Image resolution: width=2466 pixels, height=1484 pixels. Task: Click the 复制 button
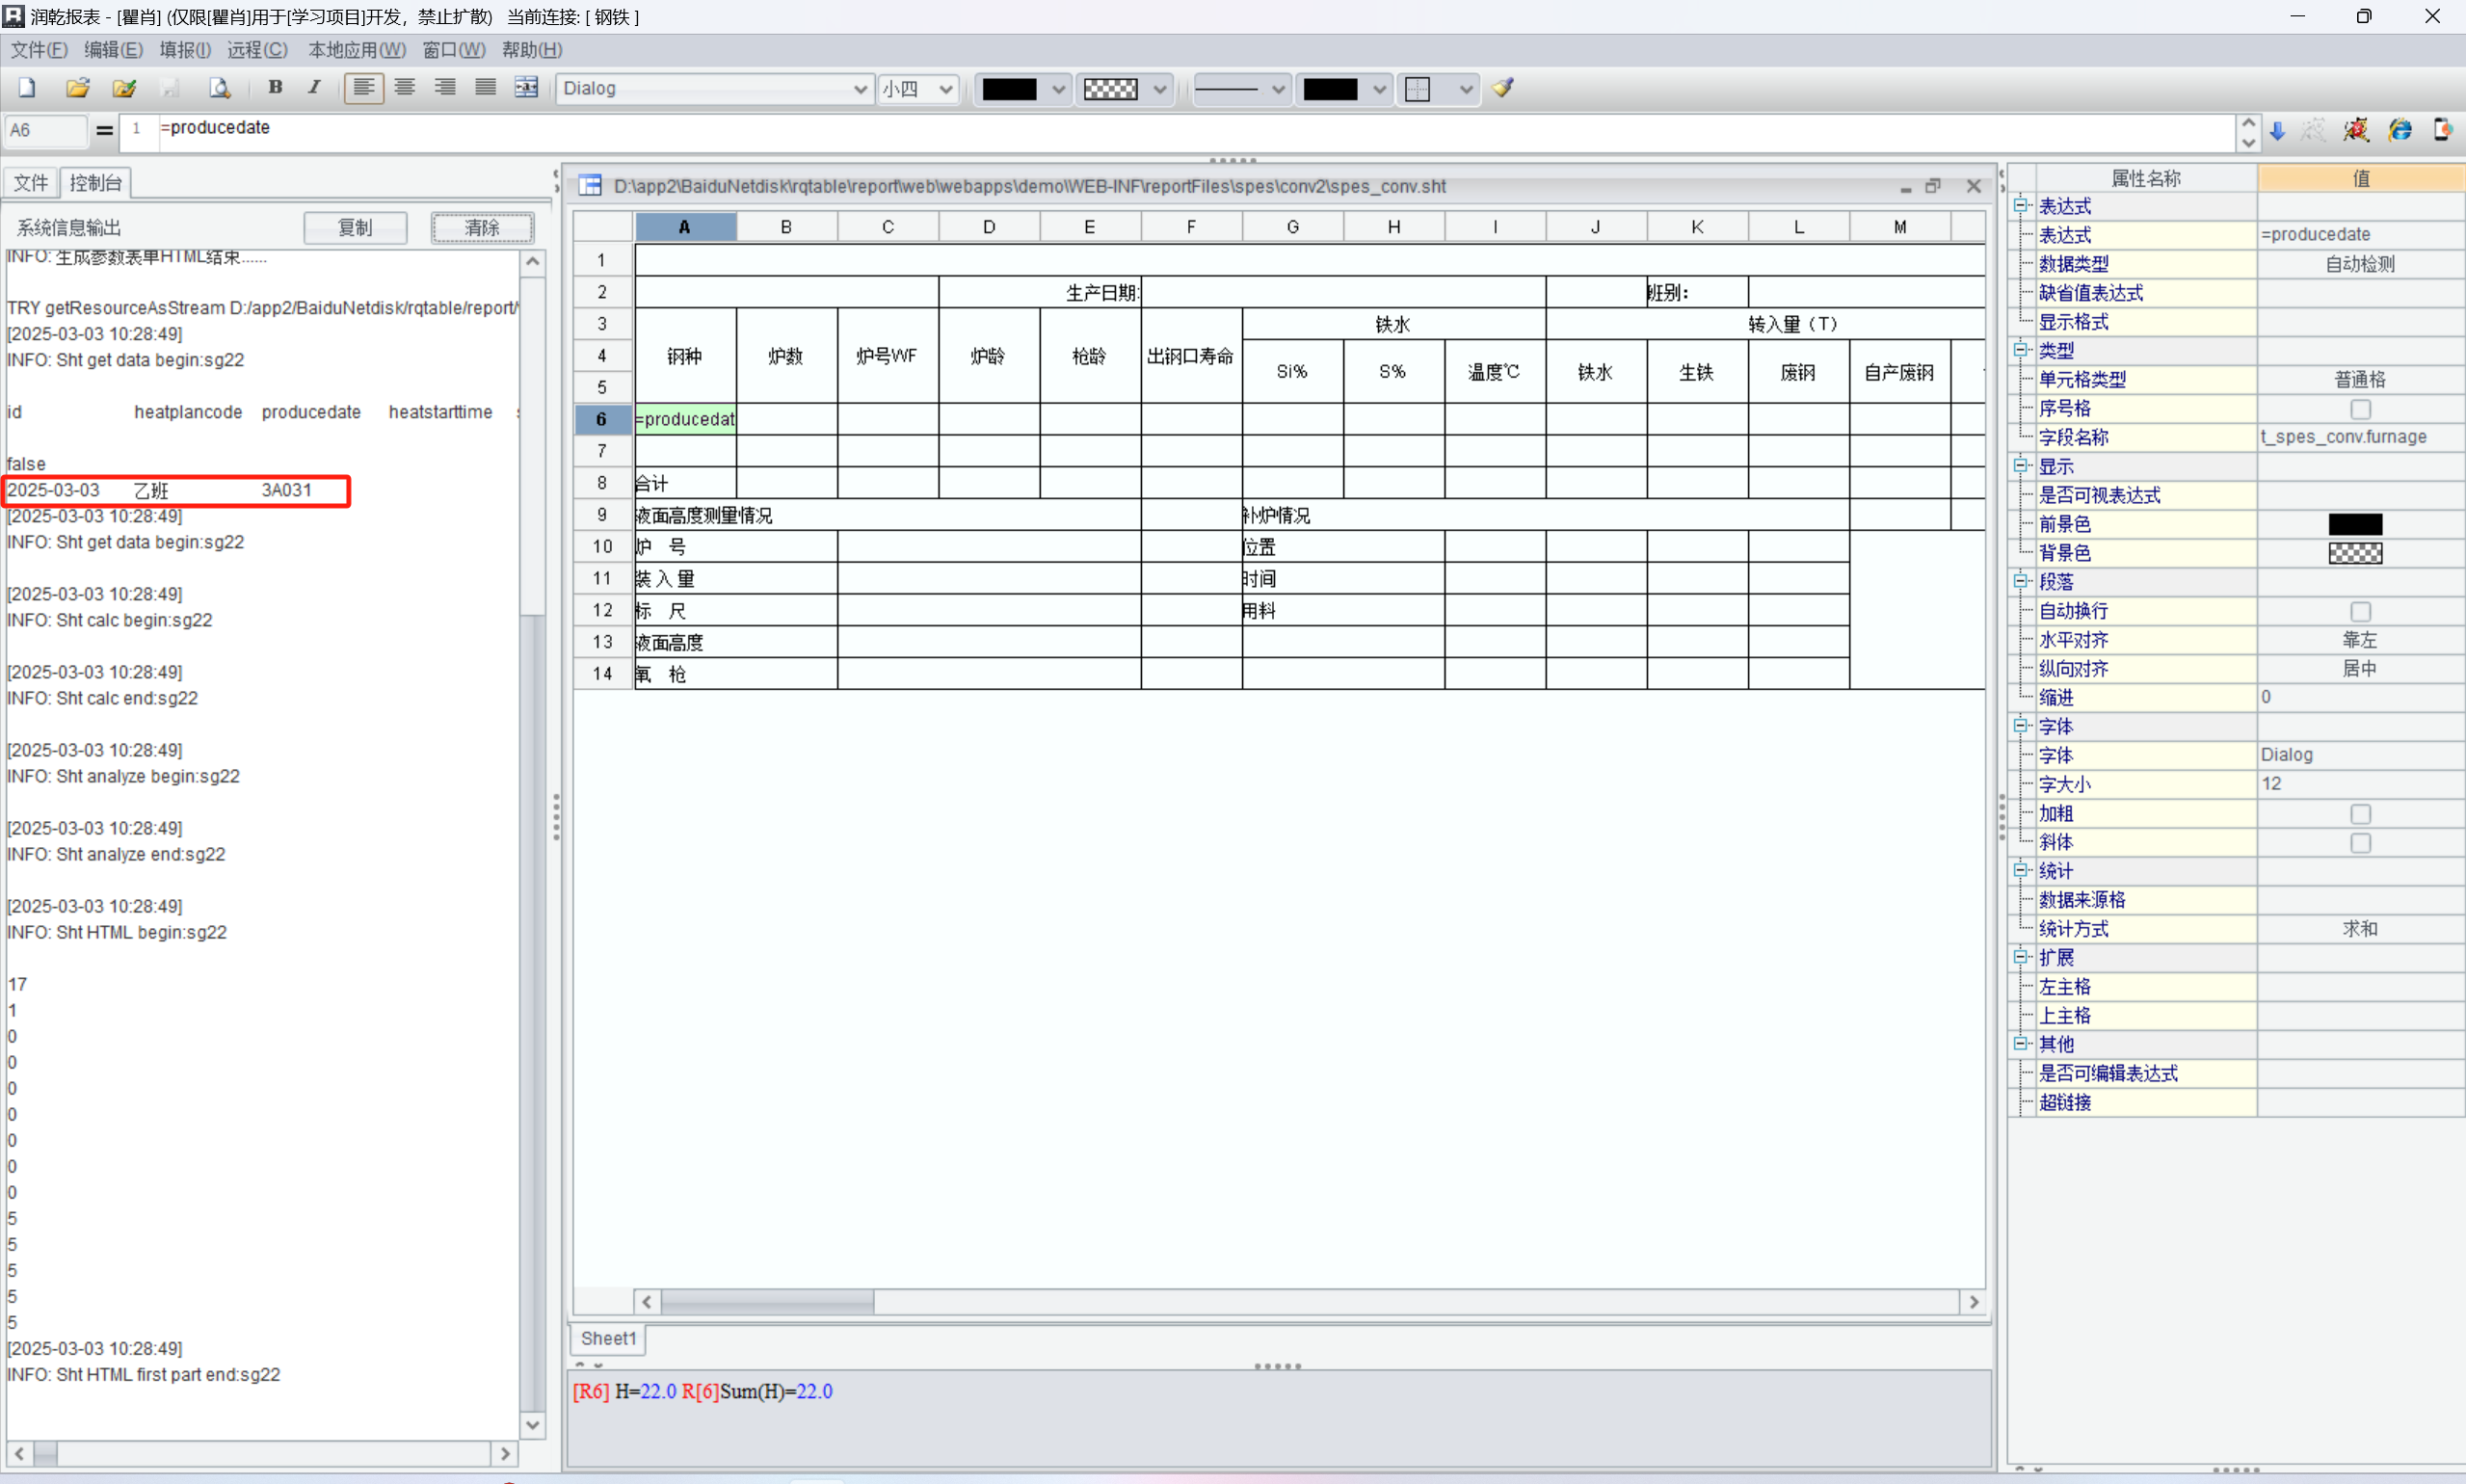point(355,227)
